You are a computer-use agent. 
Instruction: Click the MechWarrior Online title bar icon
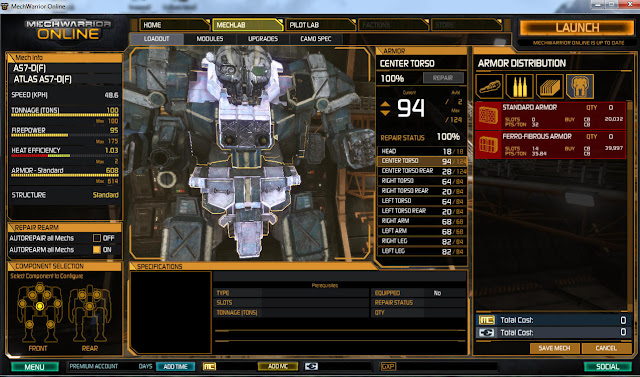point(4,6)
